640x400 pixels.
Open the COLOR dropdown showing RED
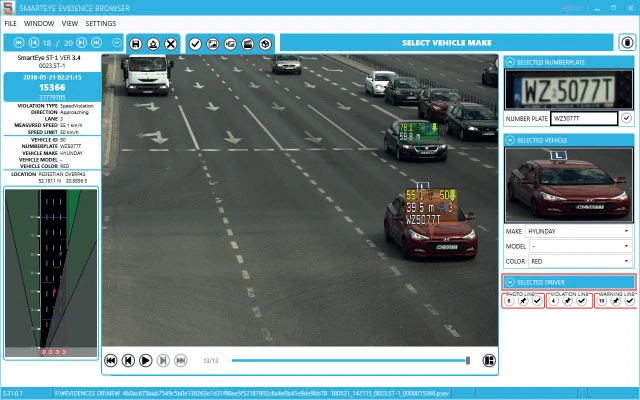578,261
